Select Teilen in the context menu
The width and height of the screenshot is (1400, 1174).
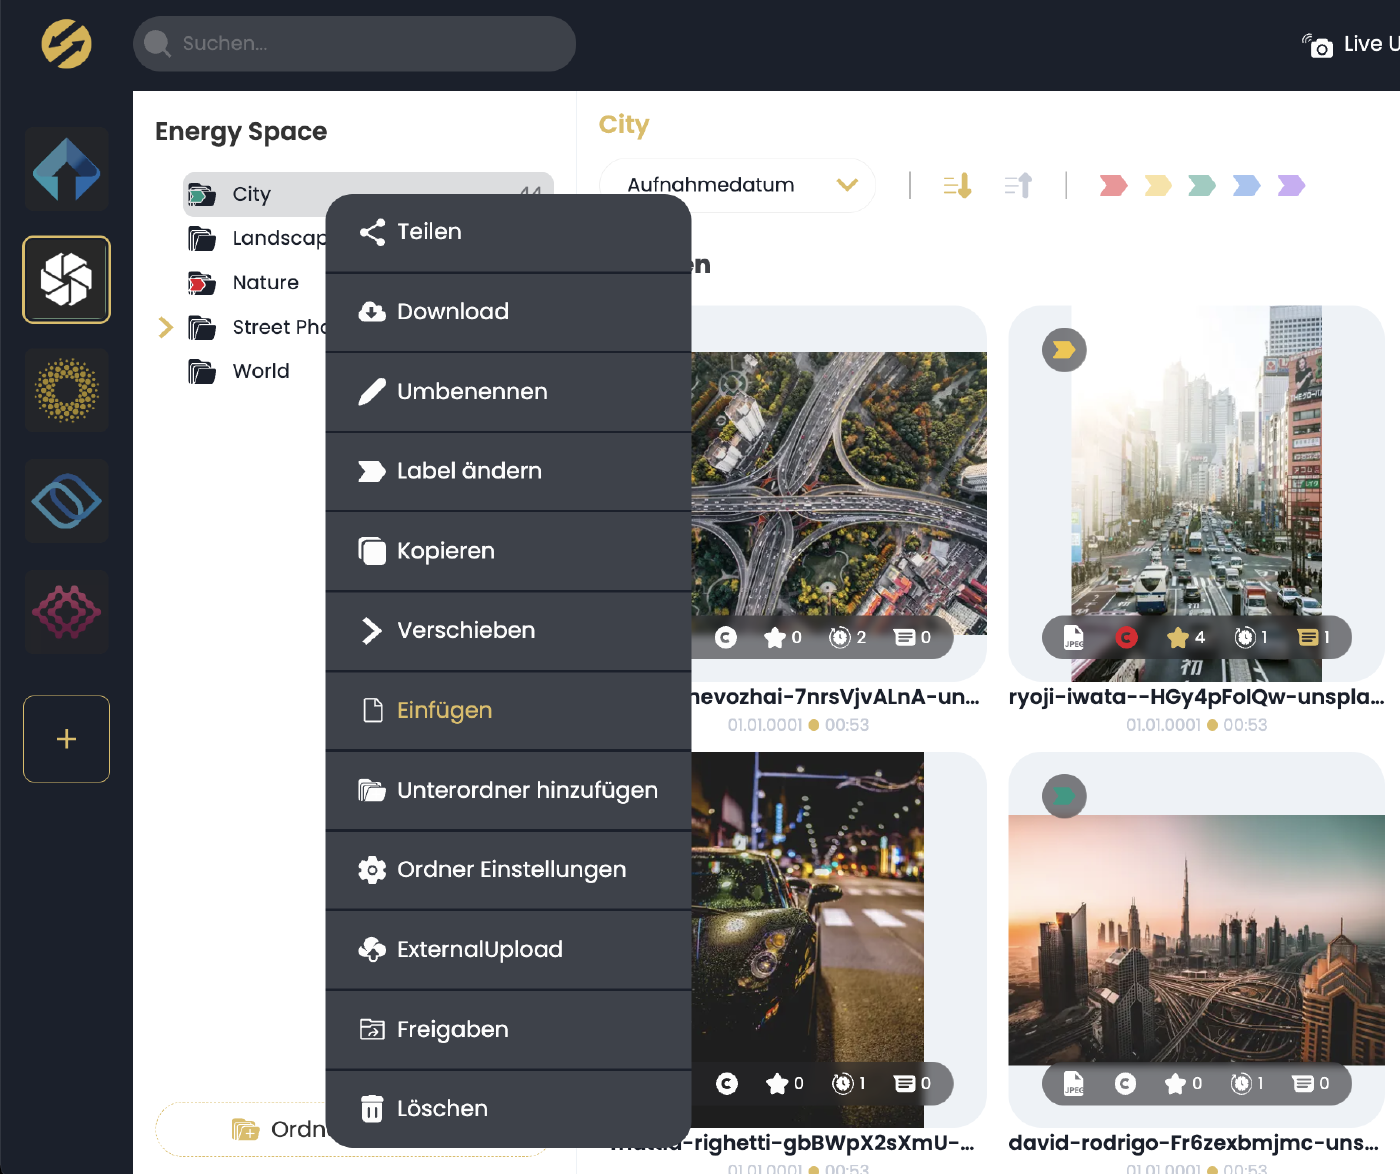click(429, 232)
